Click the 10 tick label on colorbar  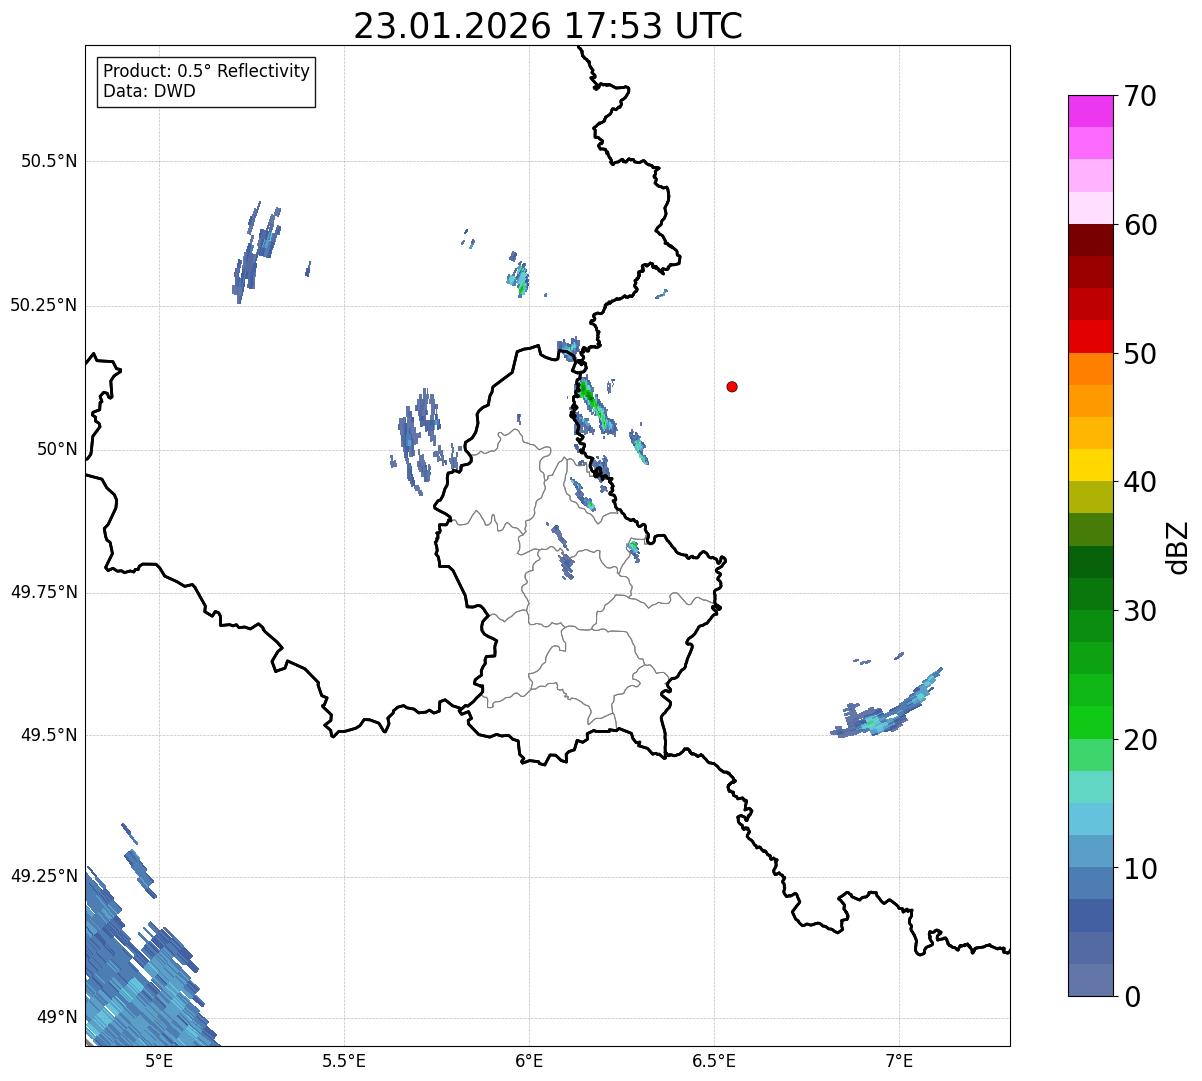tap(1140, 869)
